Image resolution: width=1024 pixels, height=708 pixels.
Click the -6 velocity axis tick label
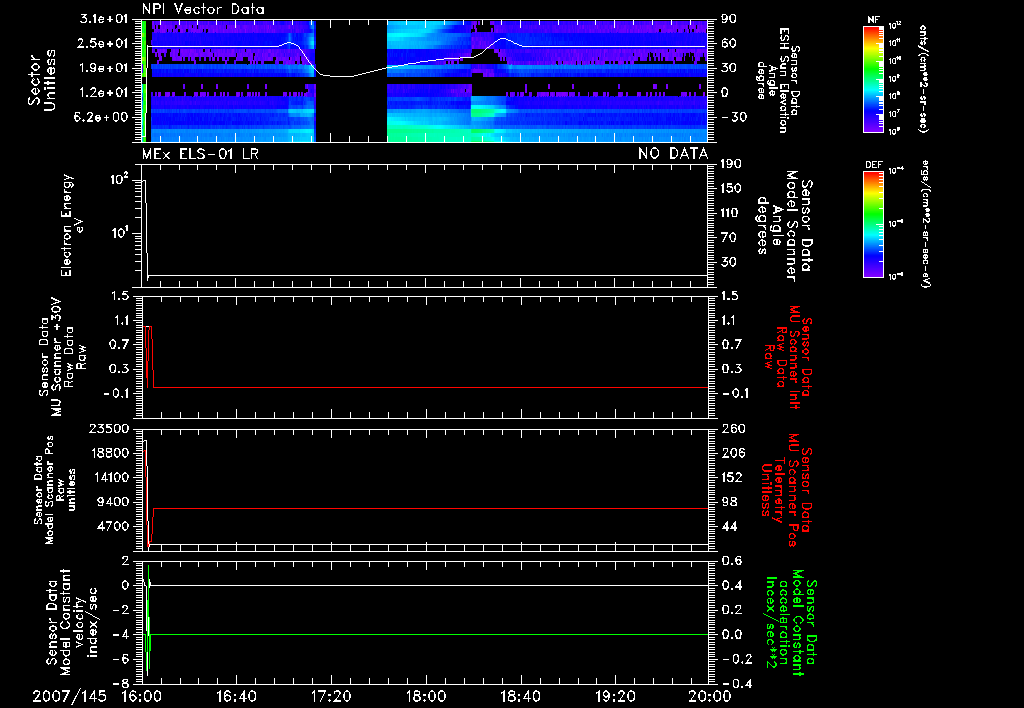[x=121, y=660]
